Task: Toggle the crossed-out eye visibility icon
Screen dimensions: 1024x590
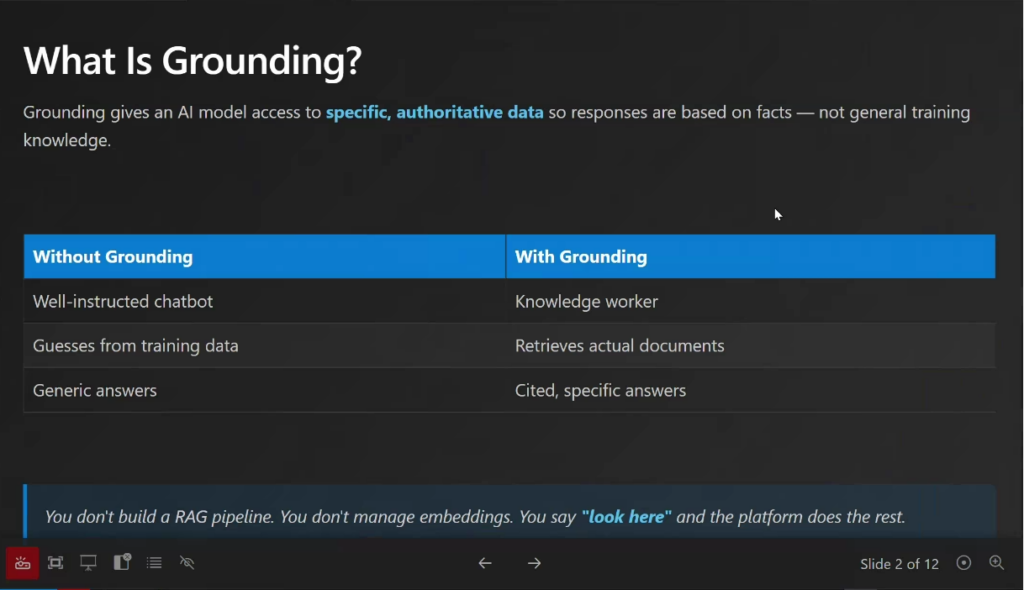Action: point(187,563)
